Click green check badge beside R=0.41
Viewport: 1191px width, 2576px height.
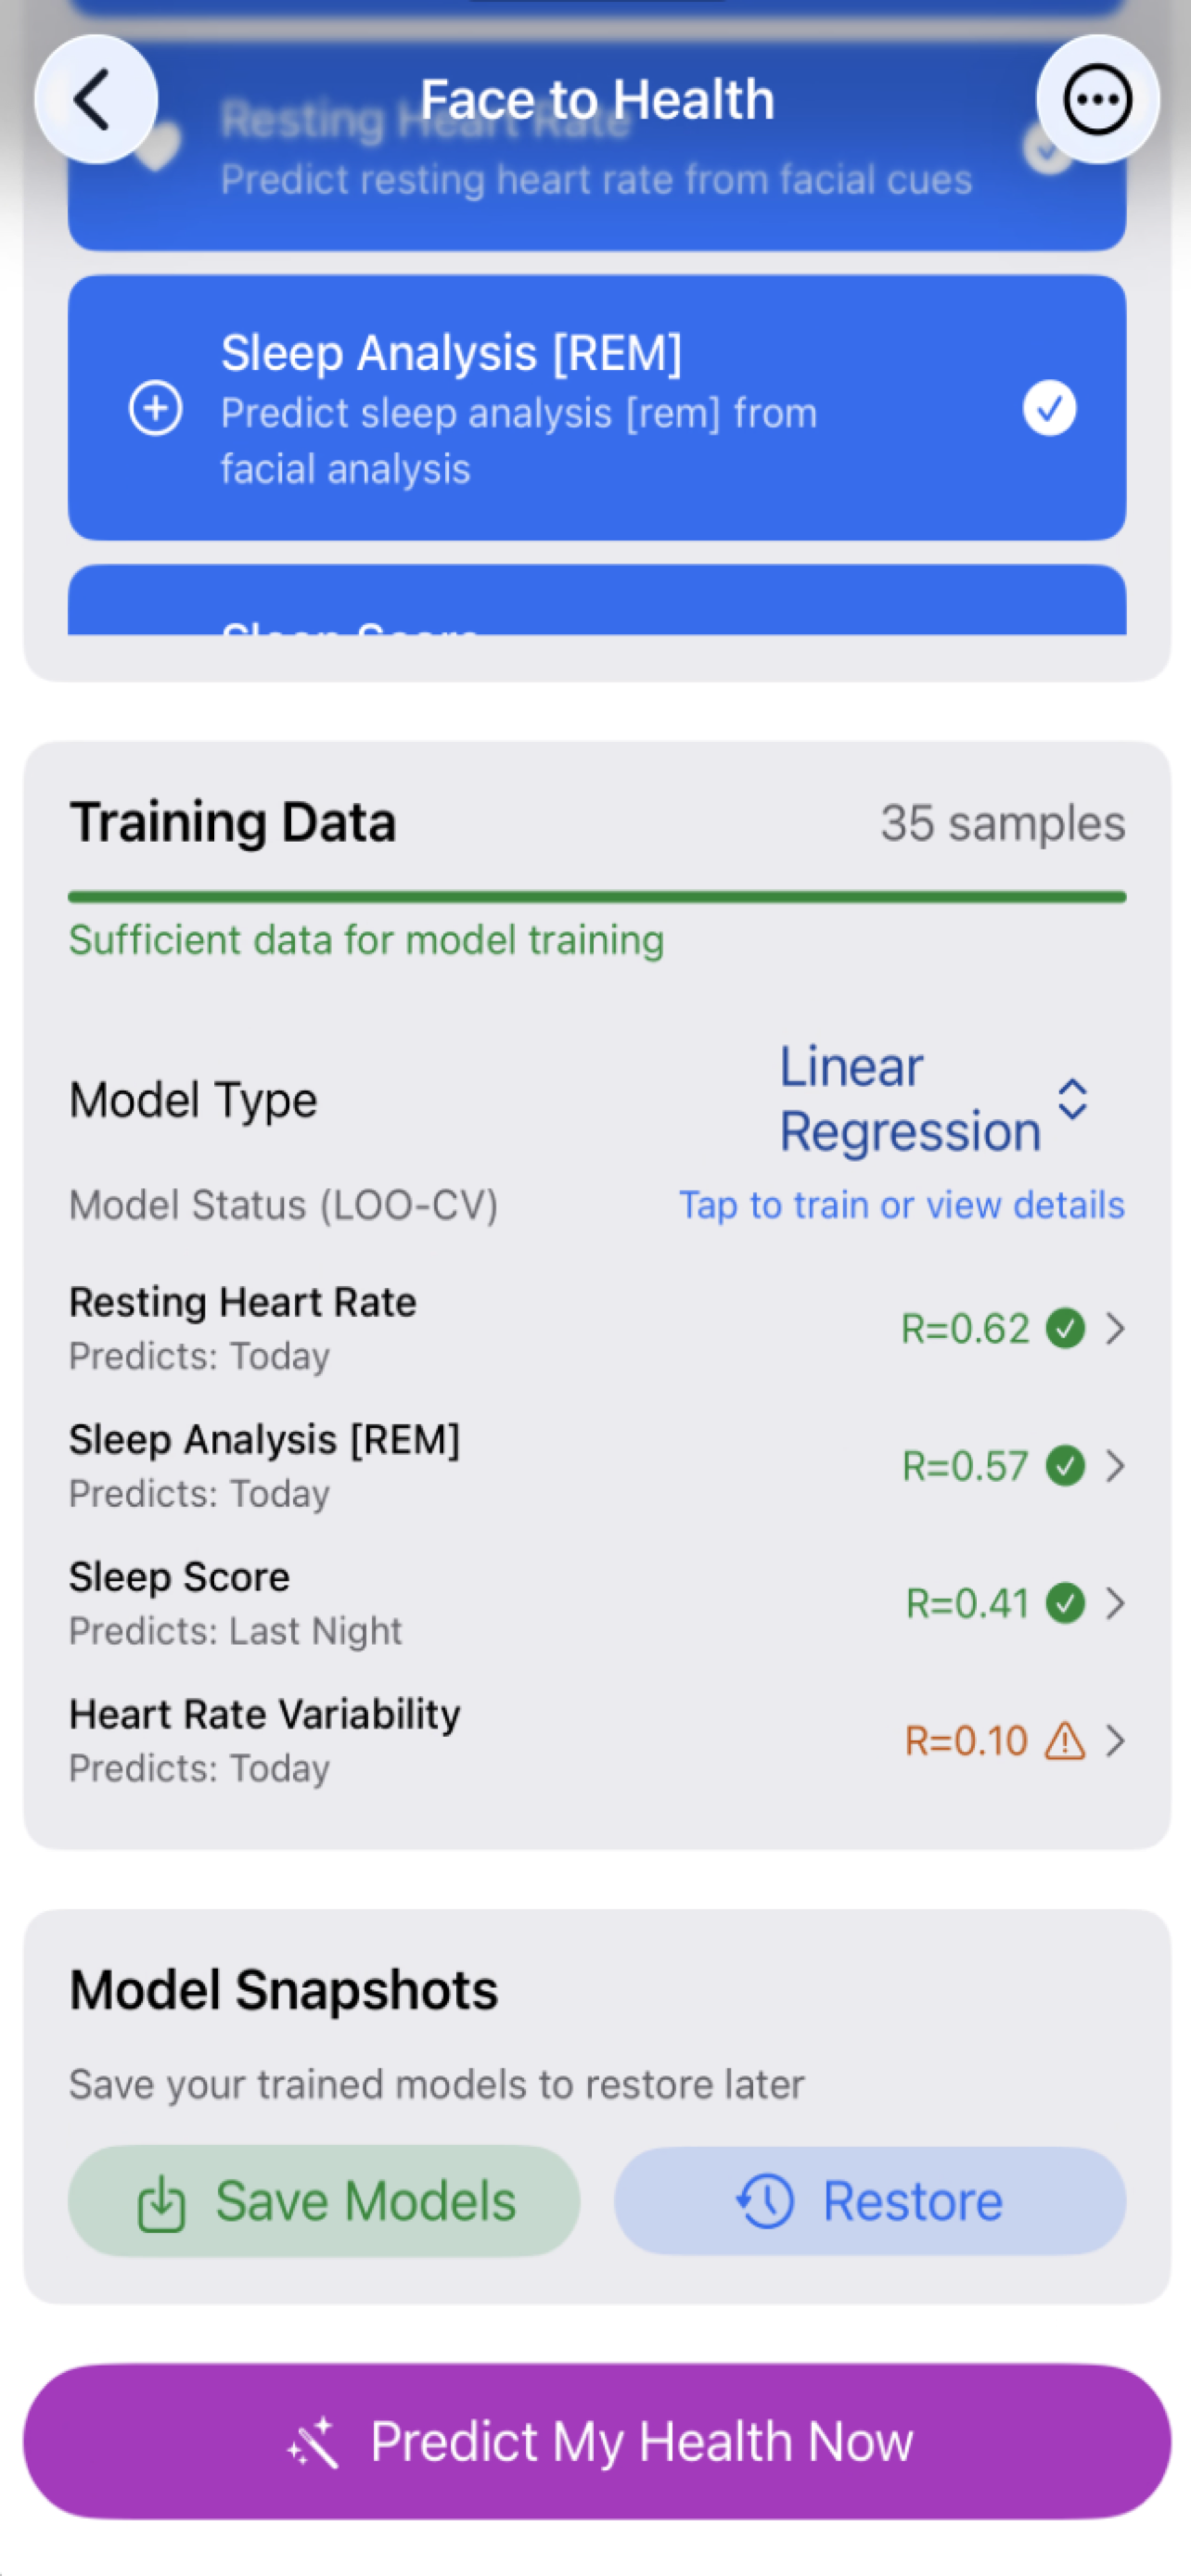1065,1603
